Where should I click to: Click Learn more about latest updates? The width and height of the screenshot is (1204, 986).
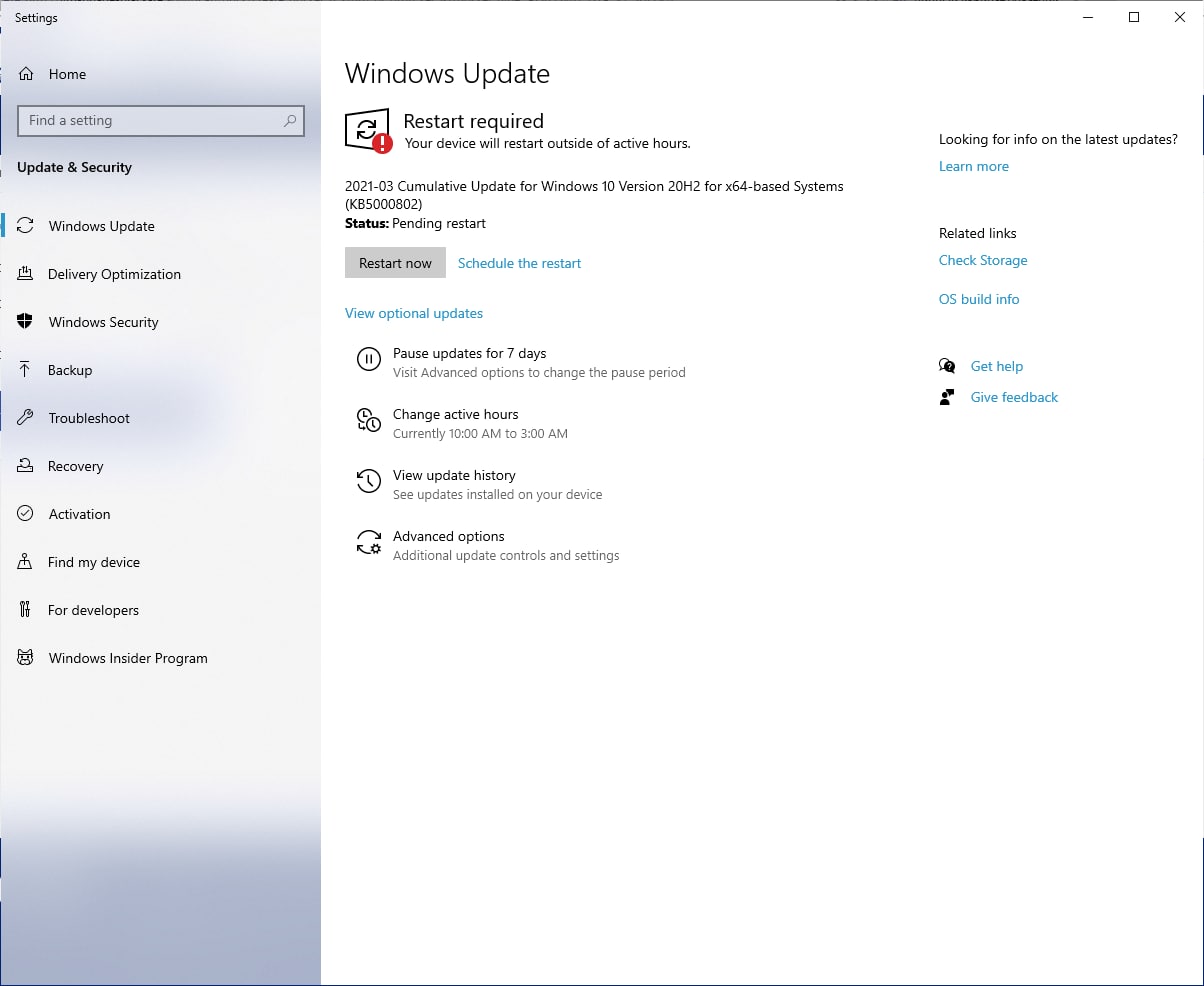[974, 166]
